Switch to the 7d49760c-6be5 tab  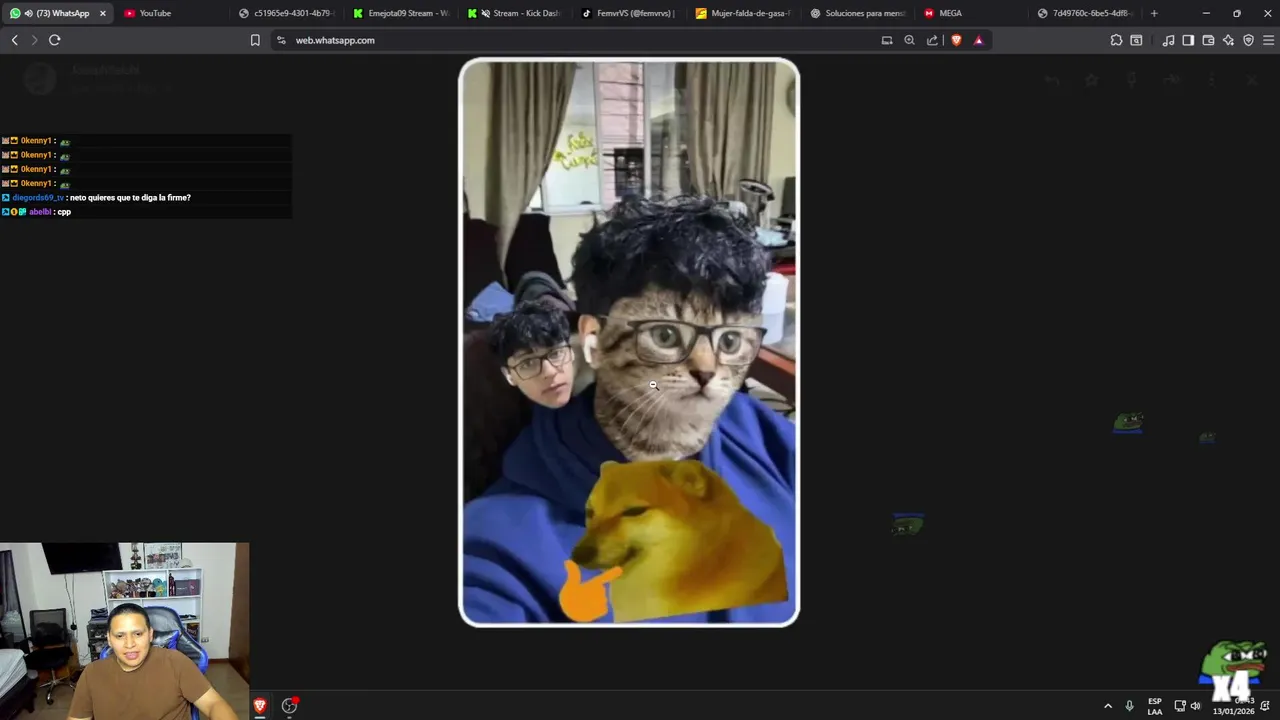click(x=1085, y=13)
